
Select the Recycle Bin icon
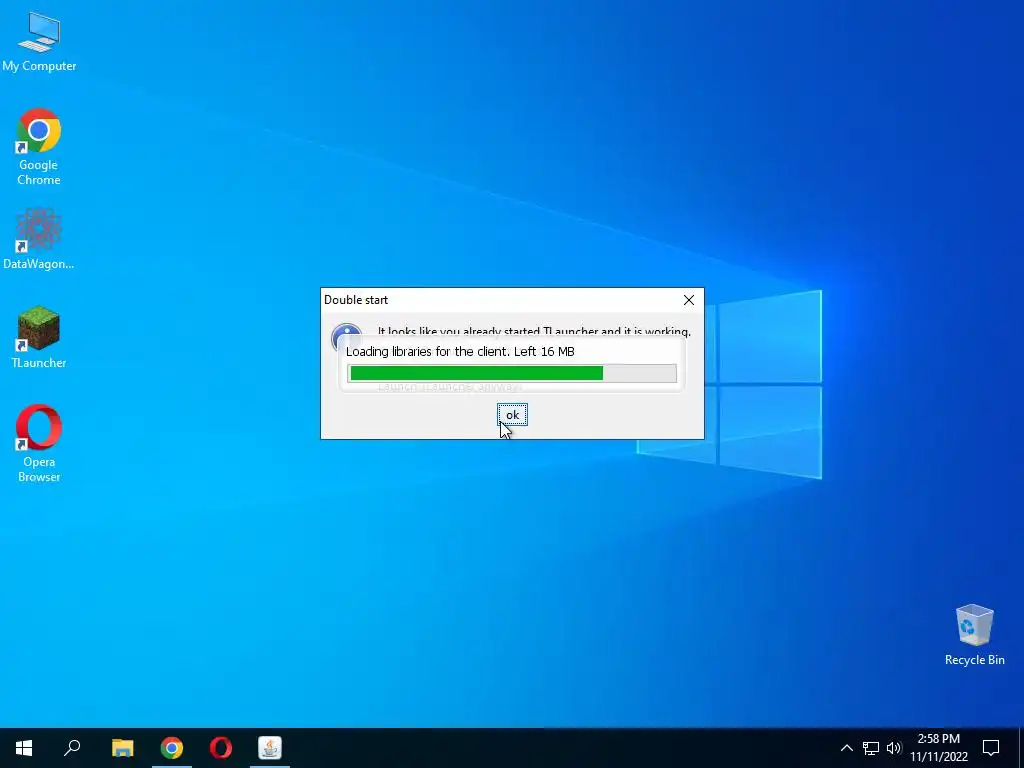tap(974, 635)
